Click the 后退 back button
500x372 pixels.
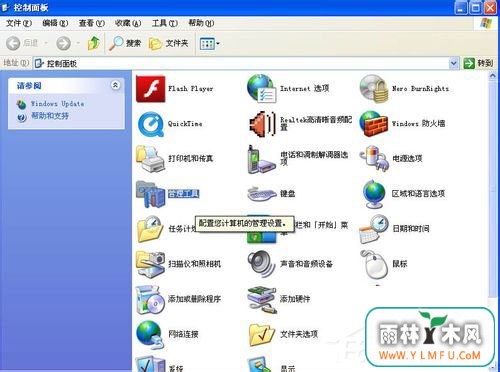[x=22, y=43]
